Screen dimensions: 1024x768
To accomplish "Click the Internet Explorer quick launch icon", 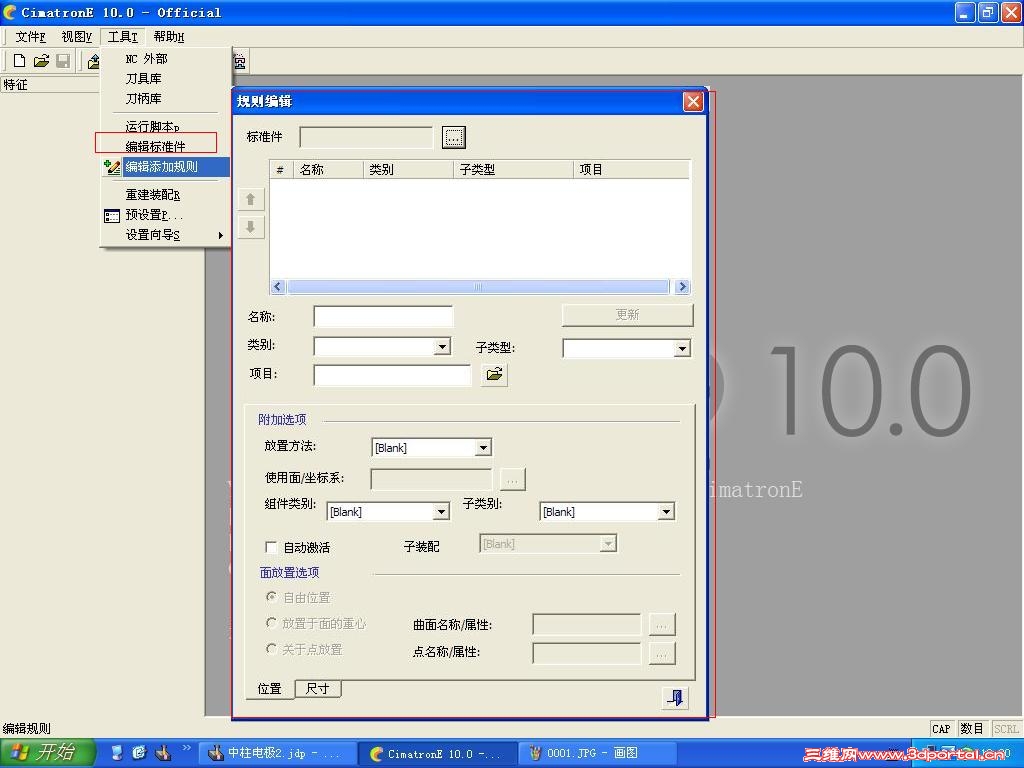I will pyautogui.click(x=138, y=753).
